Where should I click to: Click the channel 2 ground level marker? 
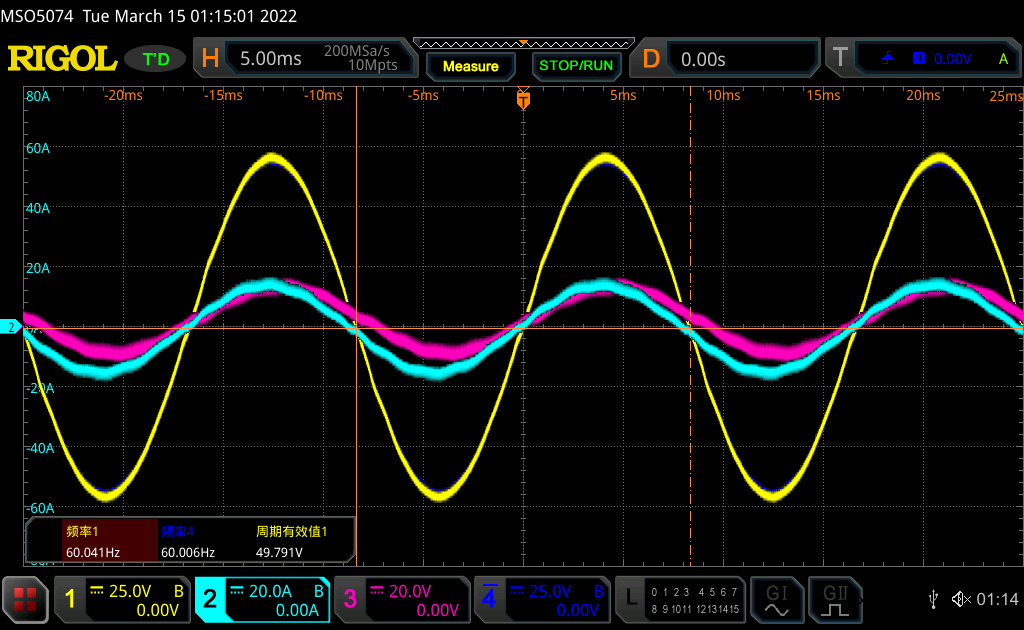click(11, 327)
